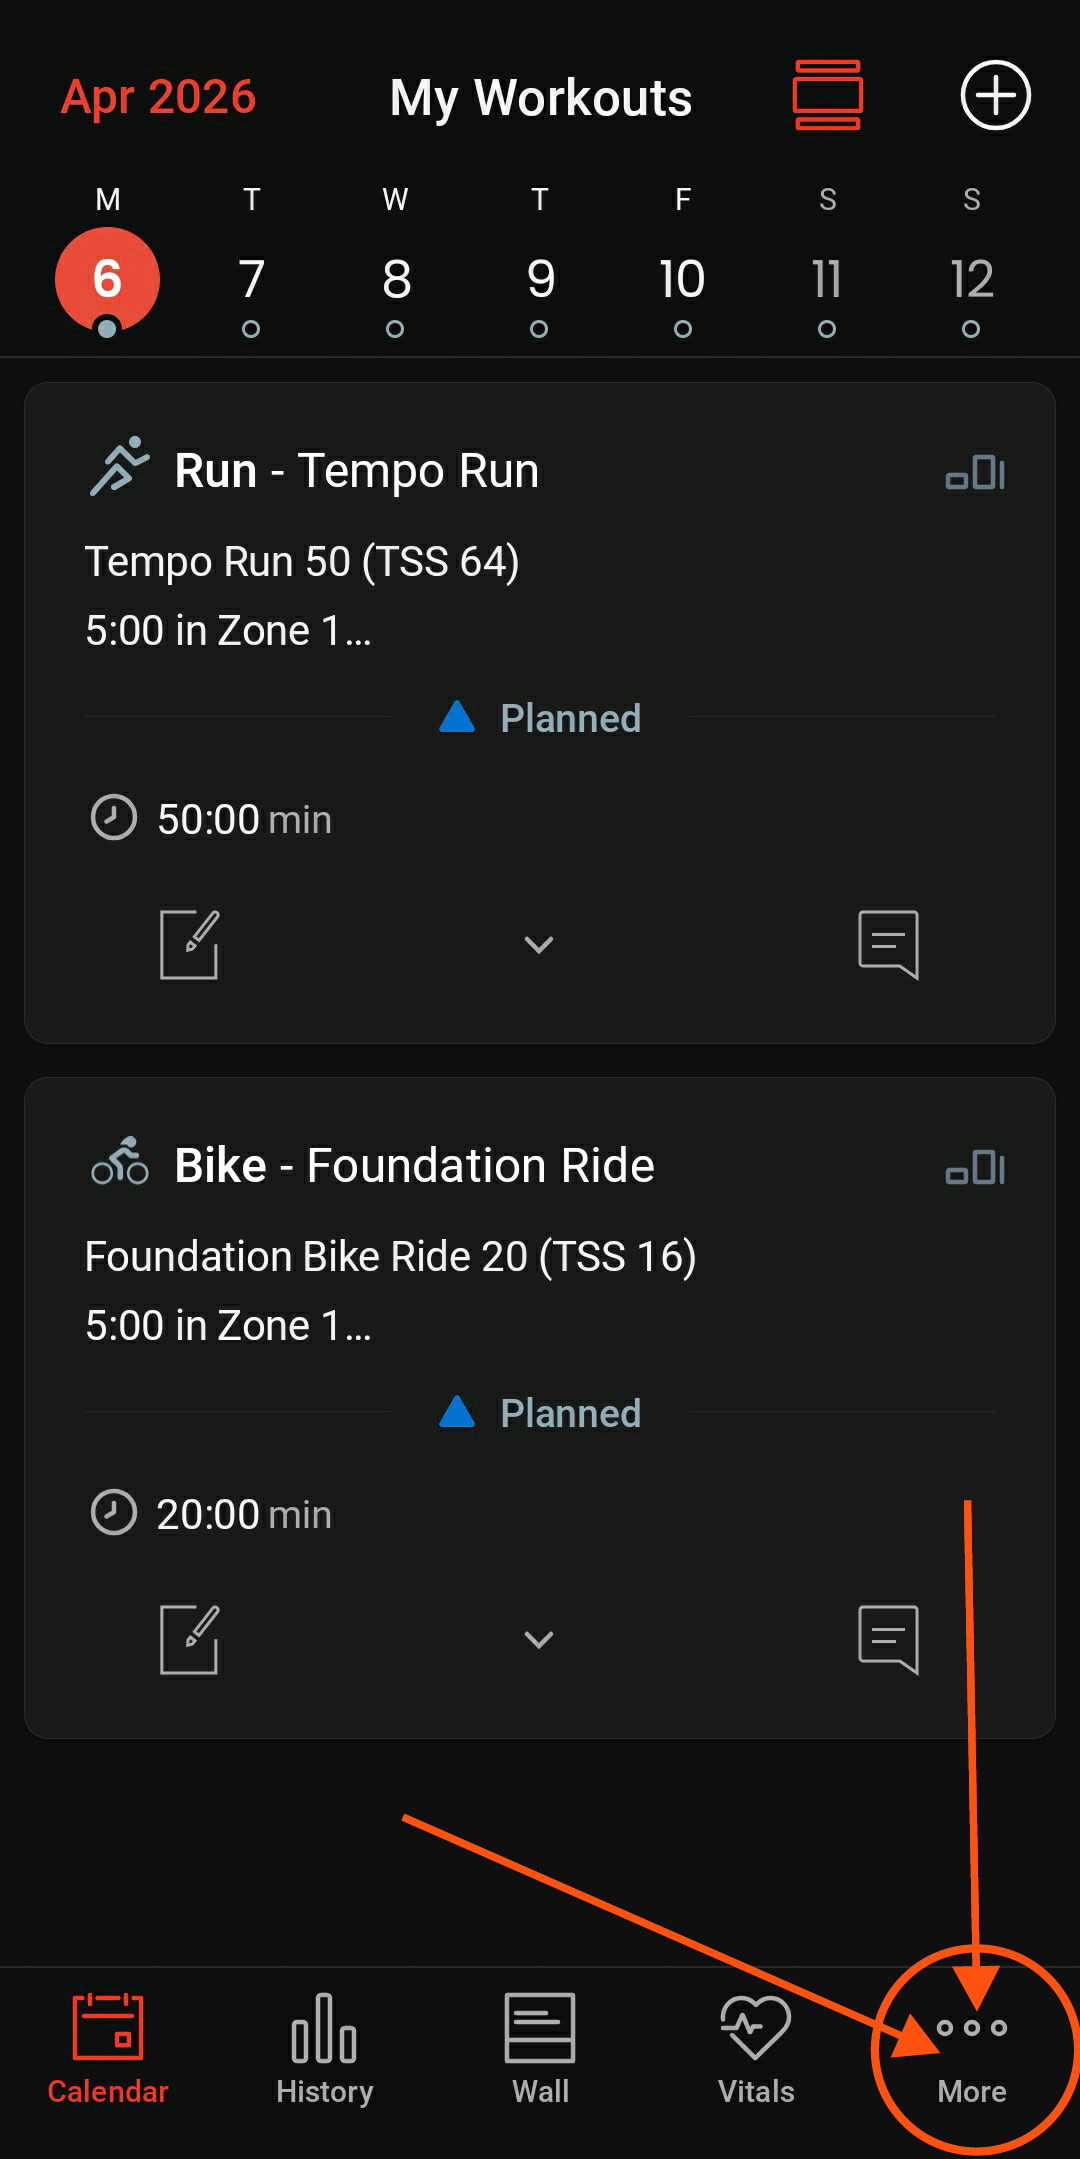The image size is (1080, 2159).
Task: Select Tuesday 7 in the week strip
Action: [251, 280]
